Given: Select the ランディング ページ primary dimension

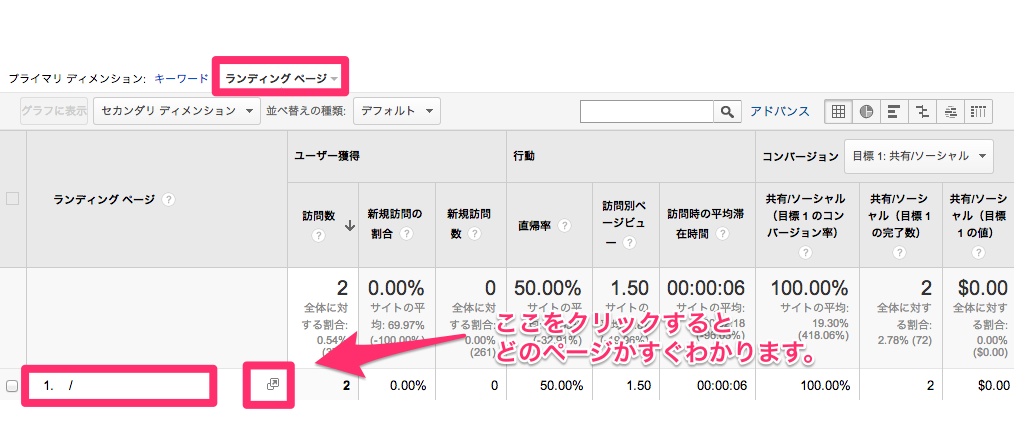Looking at the screenshot, I should 281,77.
